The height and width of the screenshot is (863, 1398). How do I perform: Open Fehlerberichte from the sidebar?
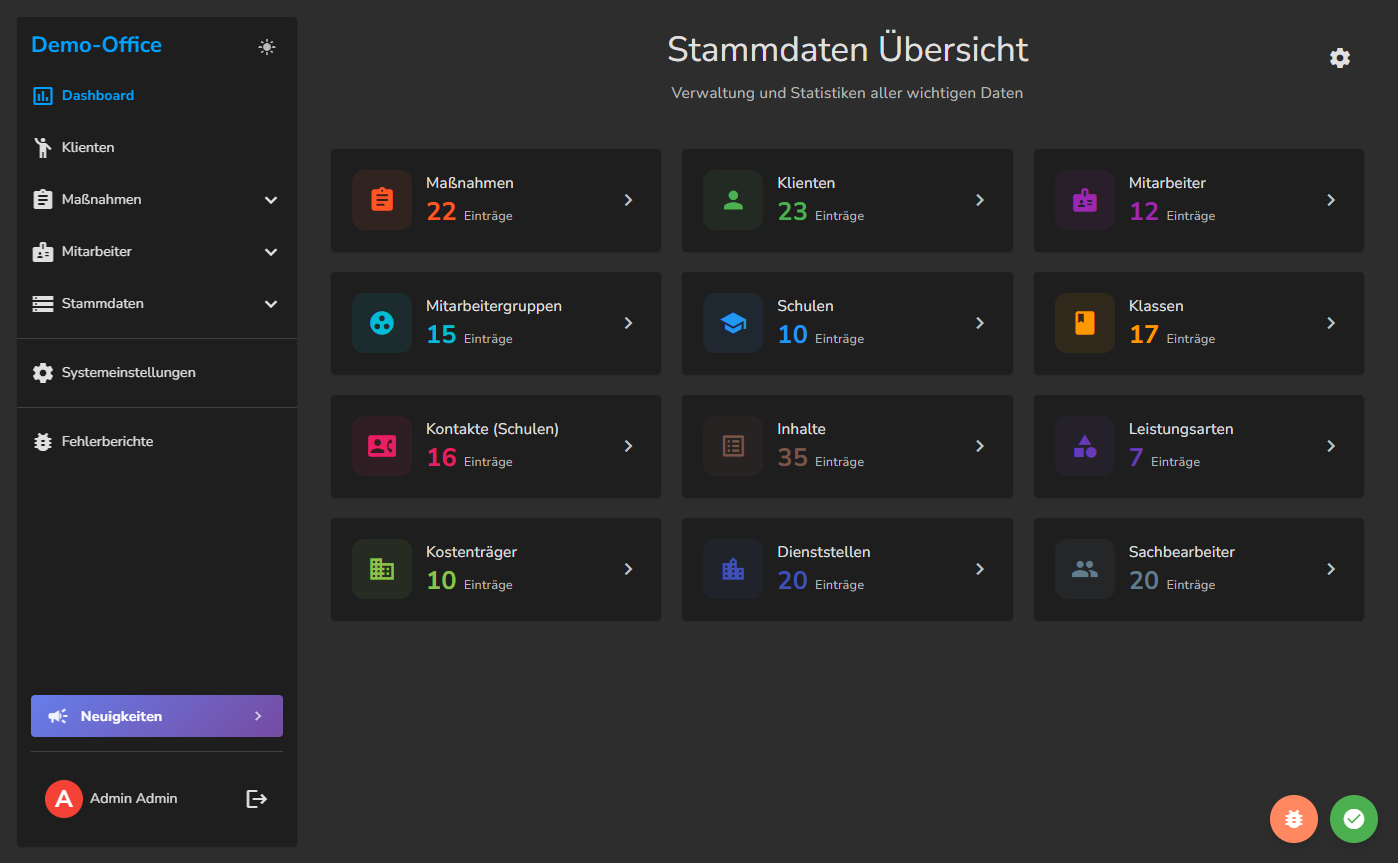107,441
